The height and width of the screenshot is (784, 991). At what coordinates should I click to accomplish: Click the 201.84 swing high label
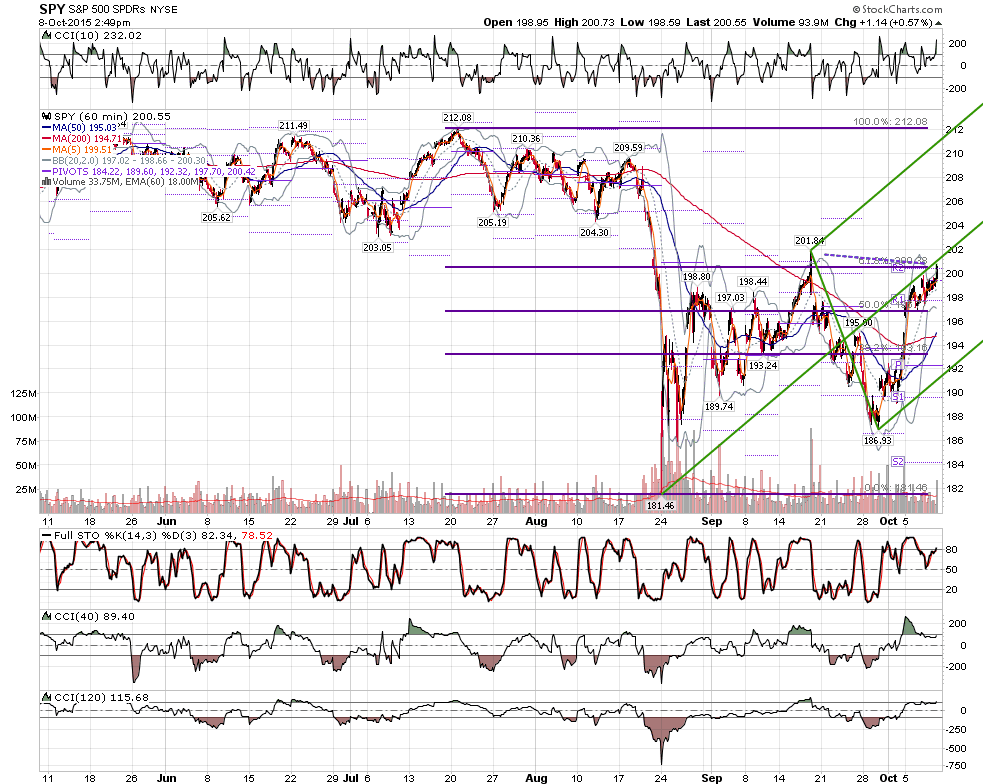810,241
